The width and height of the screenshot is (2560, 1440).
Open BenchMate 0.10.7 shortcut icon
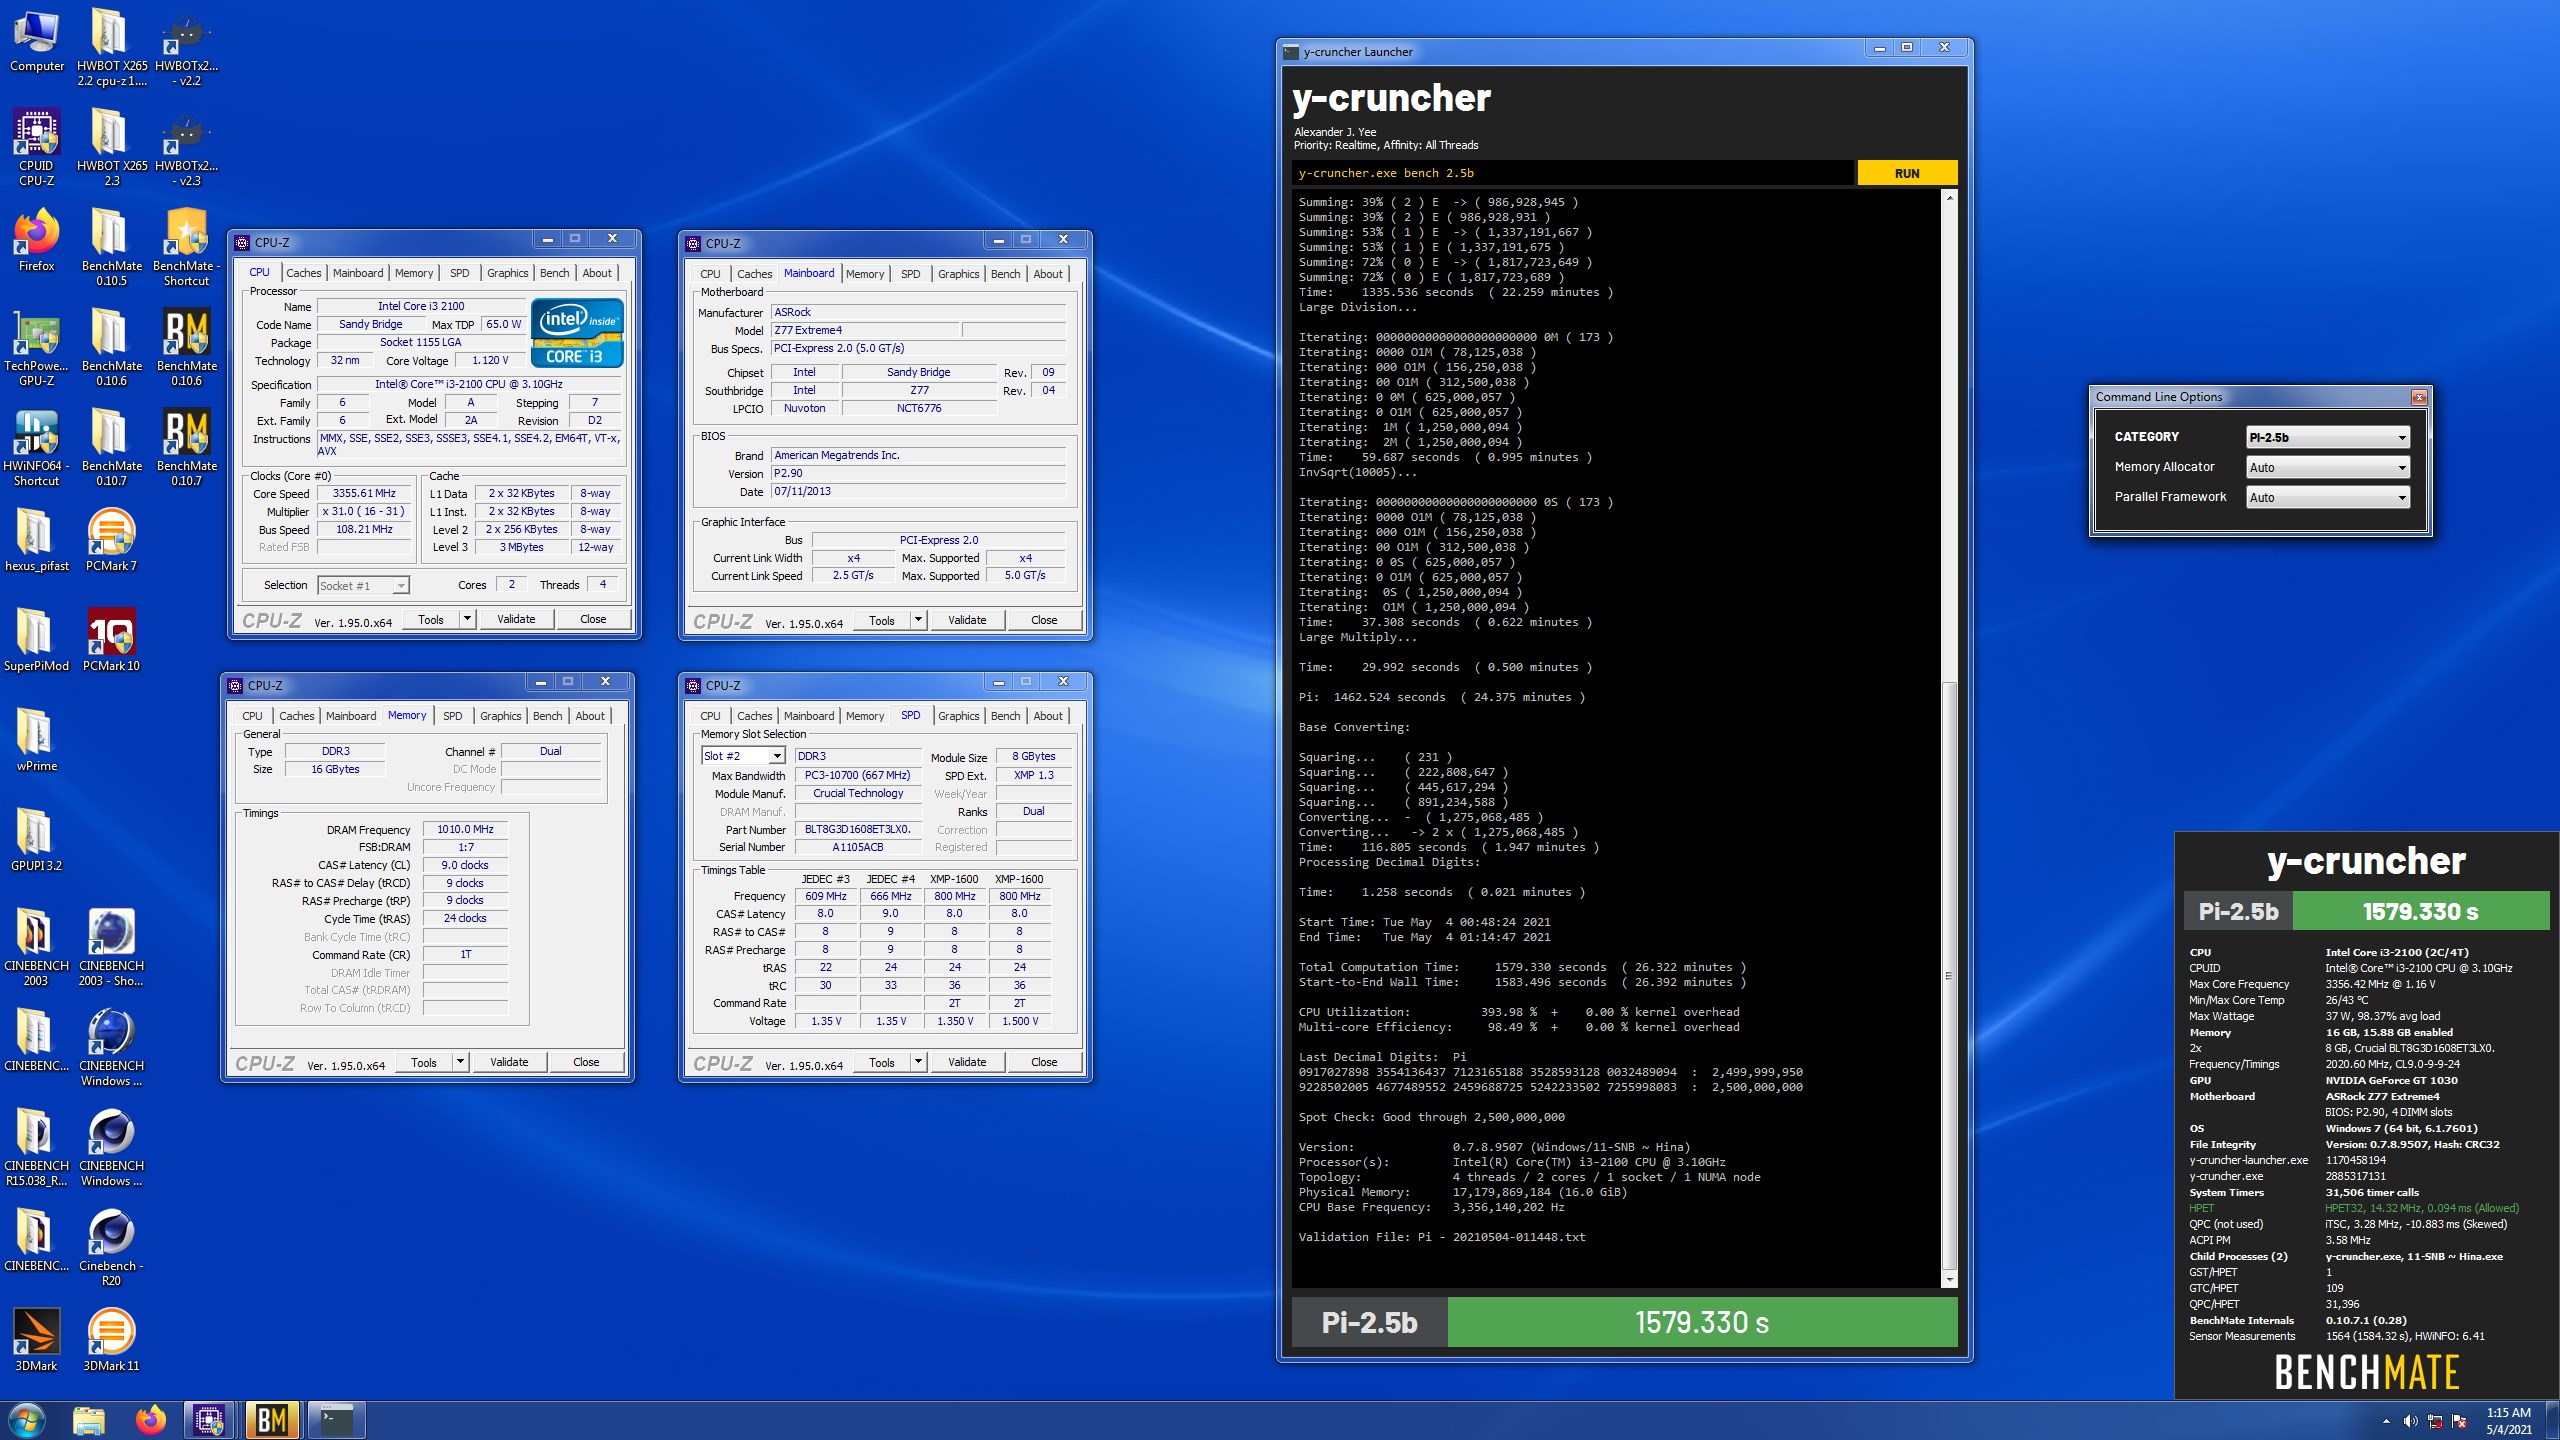186,448
